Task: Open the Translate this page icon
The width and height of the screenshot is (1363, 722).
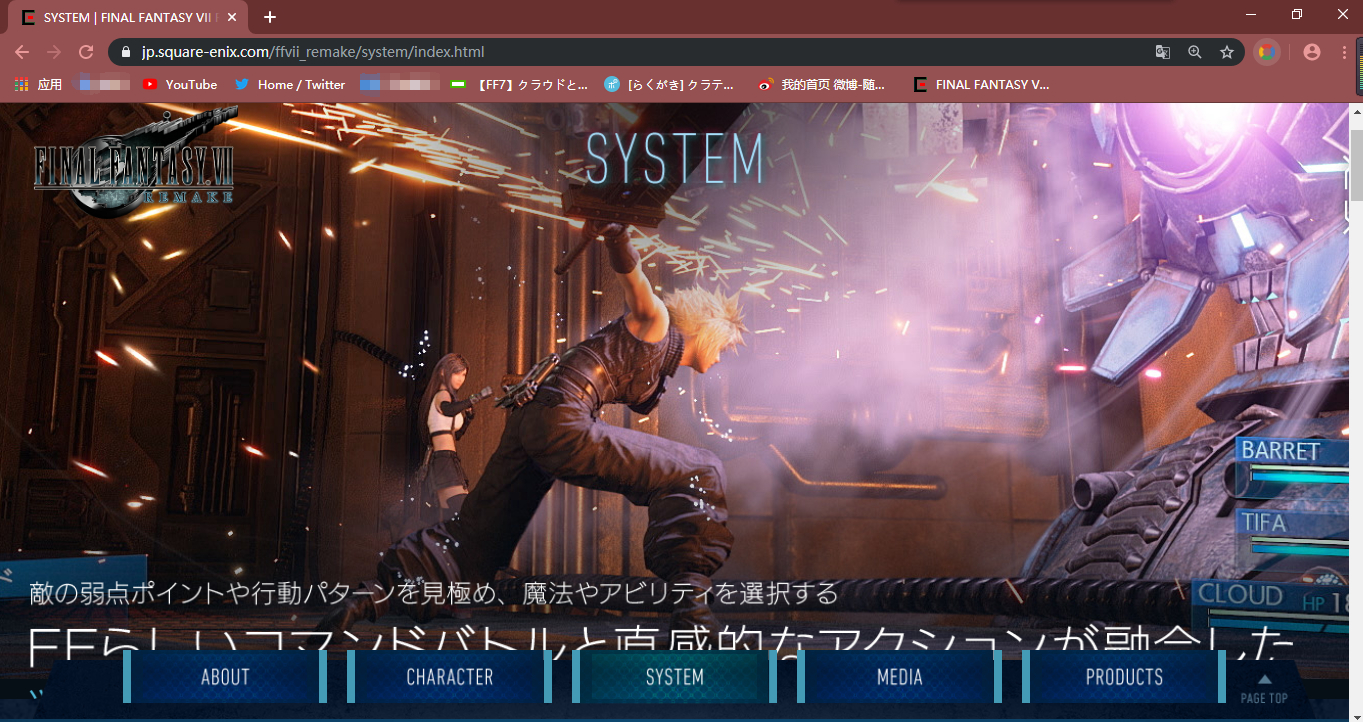Action: pos(1163,52)
